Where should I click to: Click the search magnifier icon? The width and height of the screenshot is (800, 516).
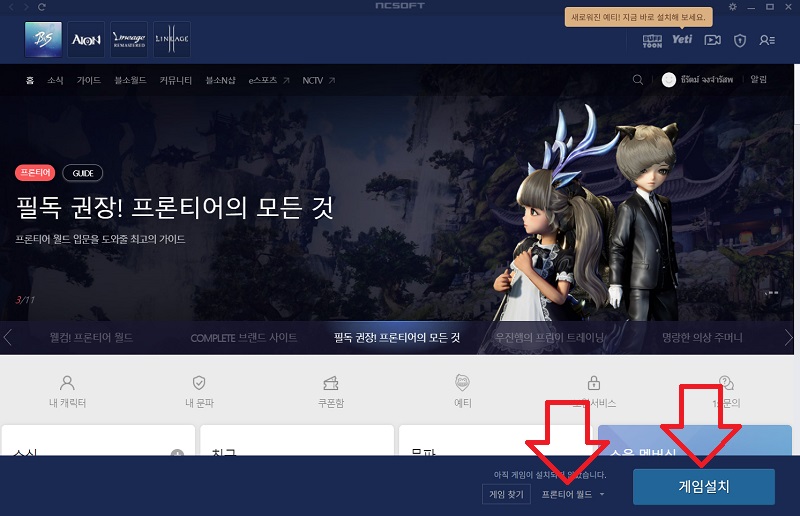point(638,80)
